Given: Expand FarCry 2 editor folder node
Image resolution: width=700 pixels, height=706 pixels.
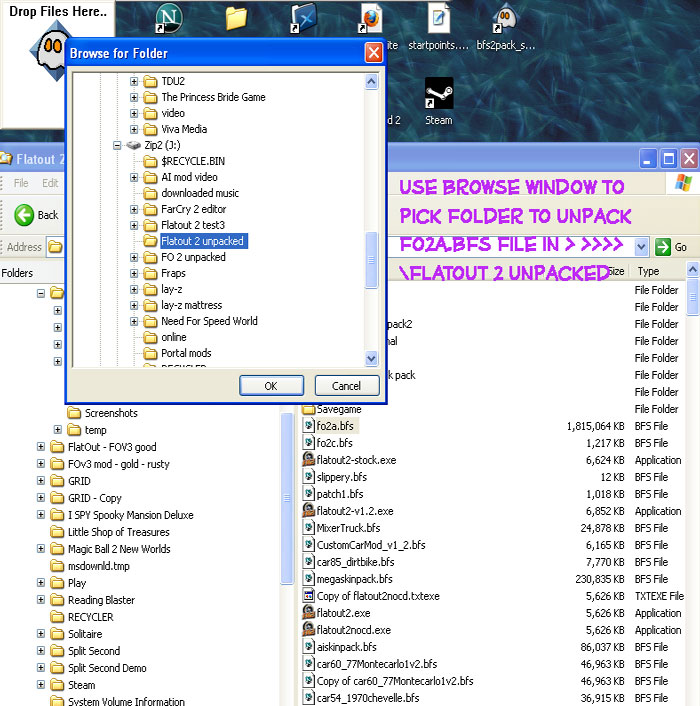Looking at the screenshot, I should [x=134, y=209].
